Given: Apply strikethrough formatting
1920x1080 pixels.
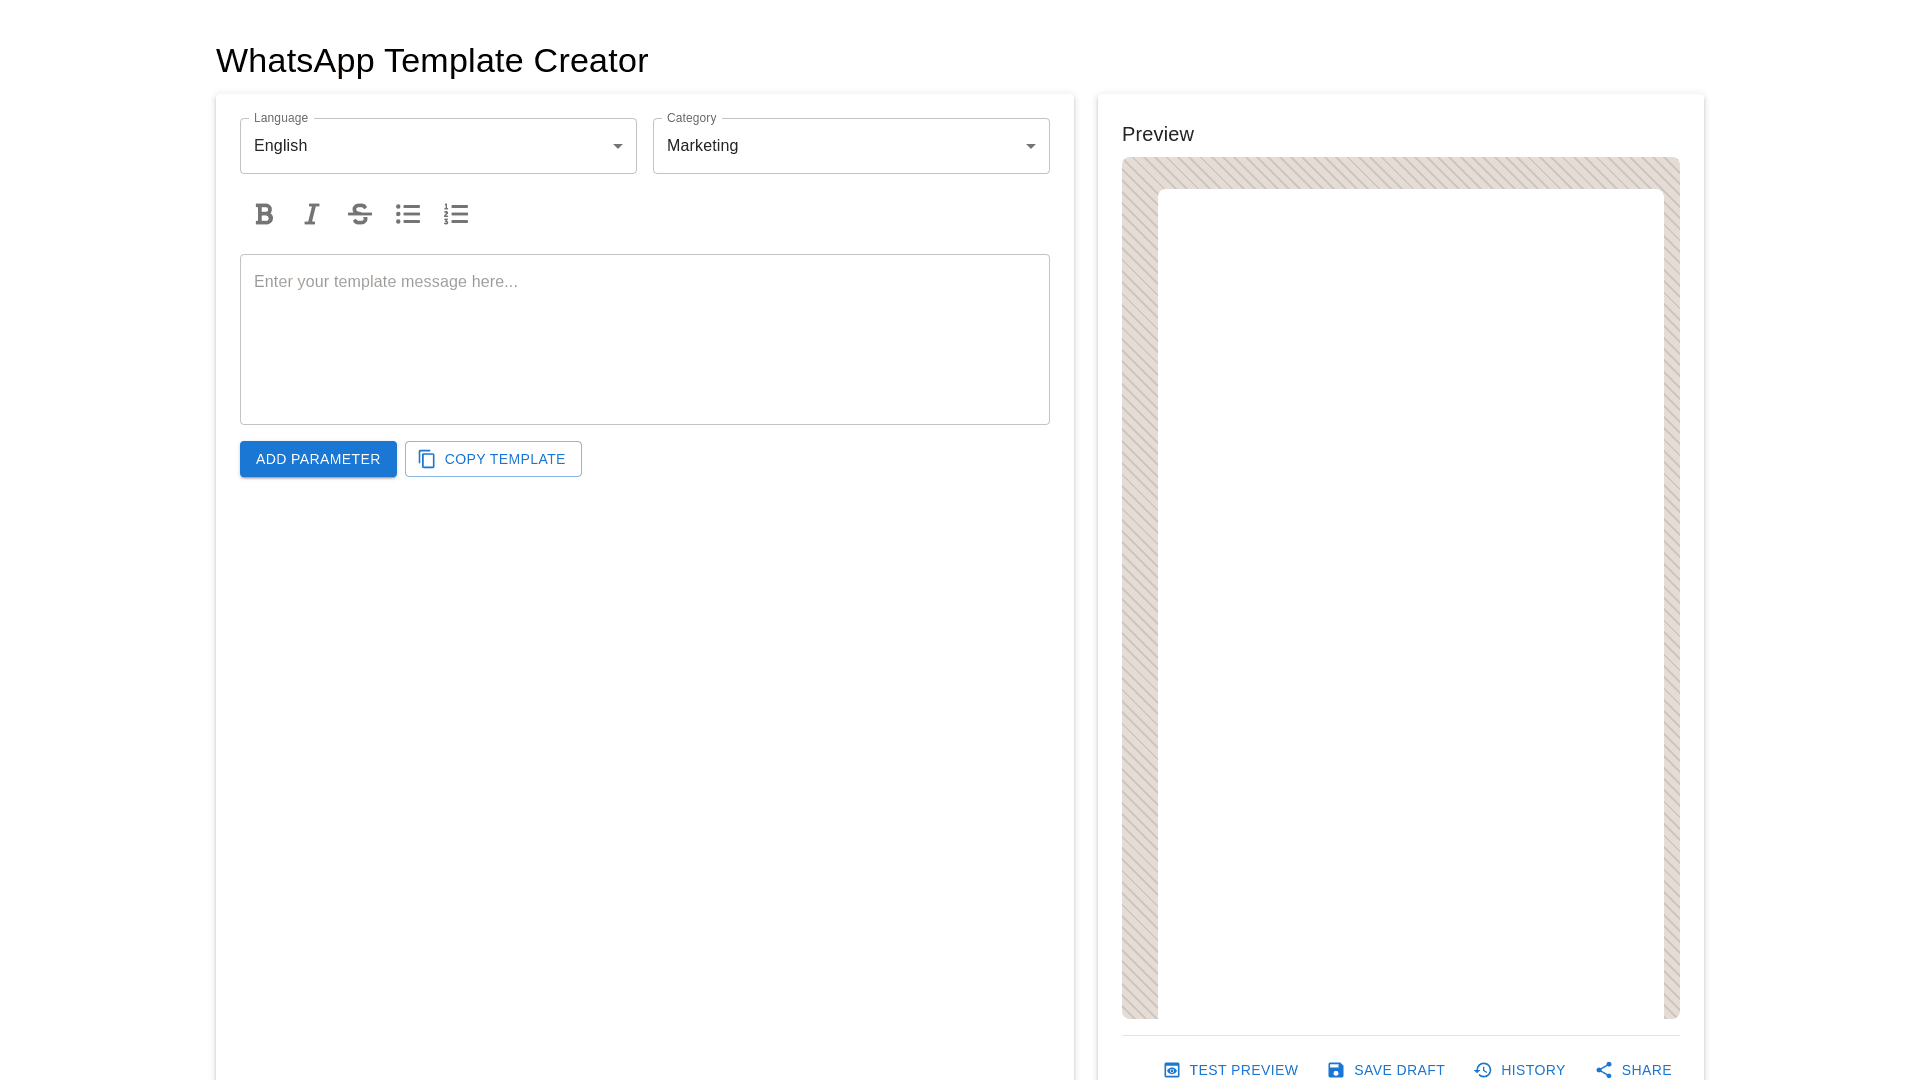Looking at the screenshot, I should 360,214.
